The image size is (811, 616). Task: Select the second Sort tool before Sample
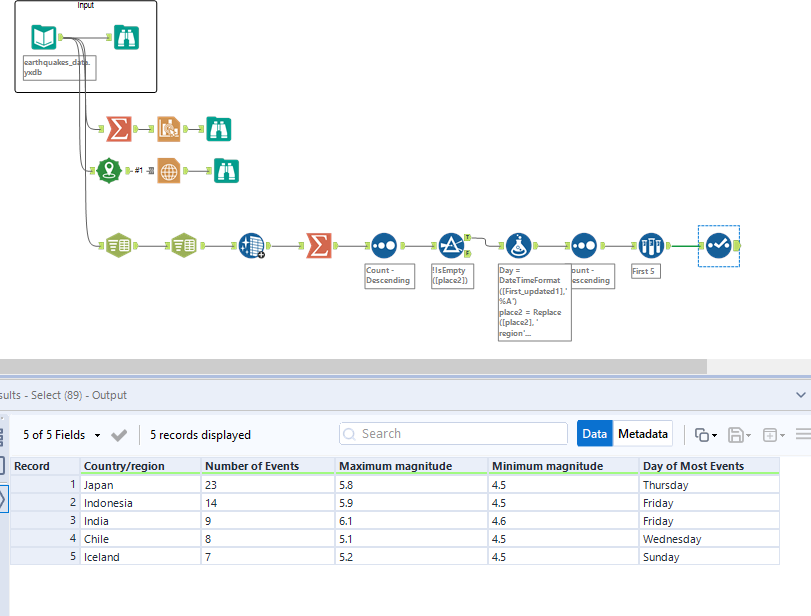point(584,245)
